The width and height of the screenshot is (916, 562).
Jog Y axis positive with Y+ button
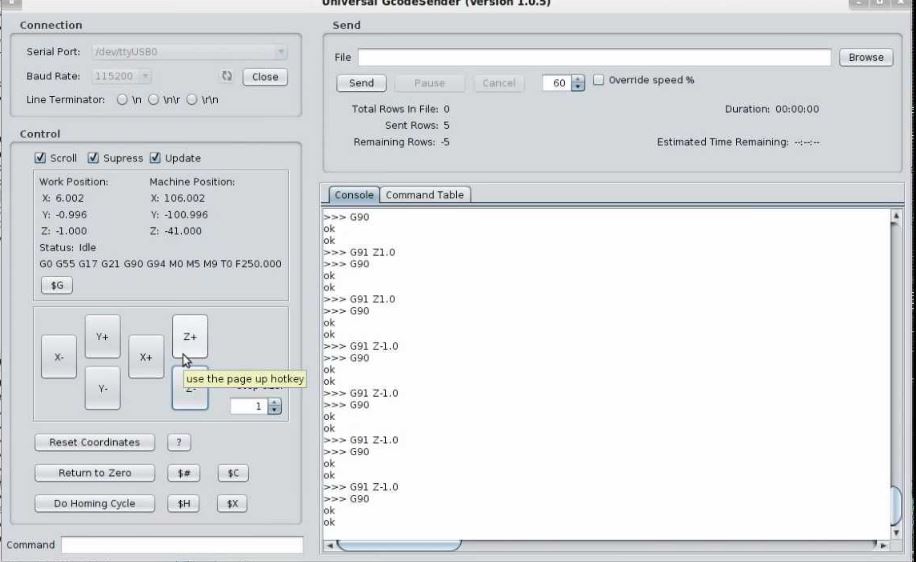(103, 336)
